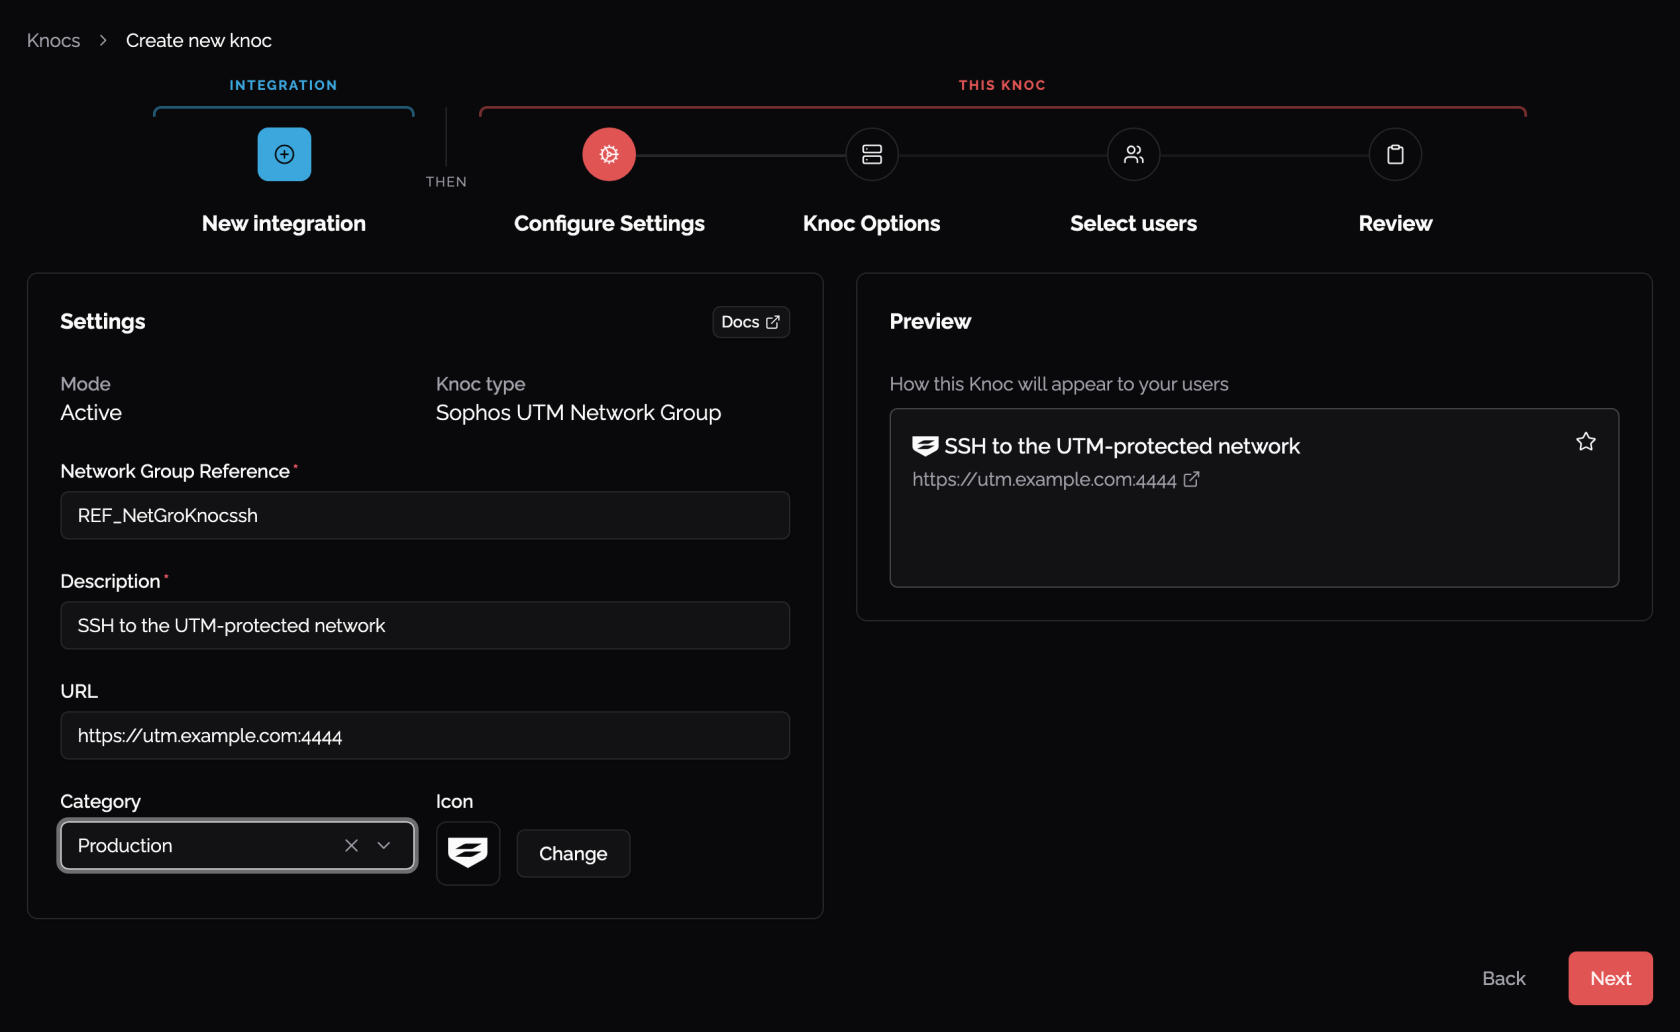Click into the URL input field

click(425, 735)
